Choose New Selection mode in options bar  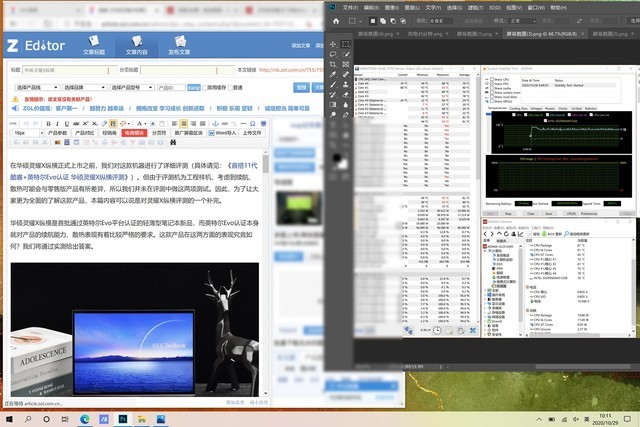(373, 21)
